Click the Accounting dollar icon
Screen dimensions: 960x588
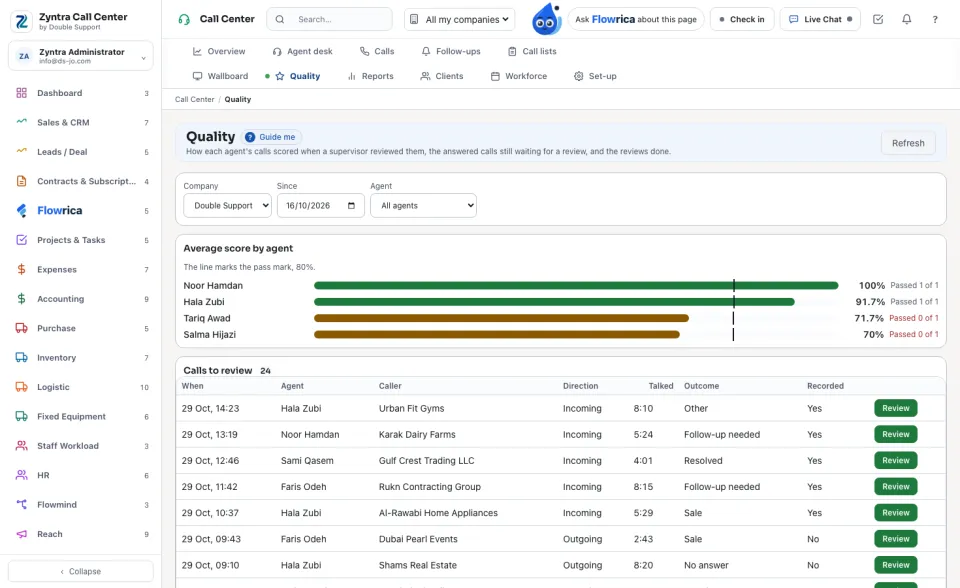[21, 299]
